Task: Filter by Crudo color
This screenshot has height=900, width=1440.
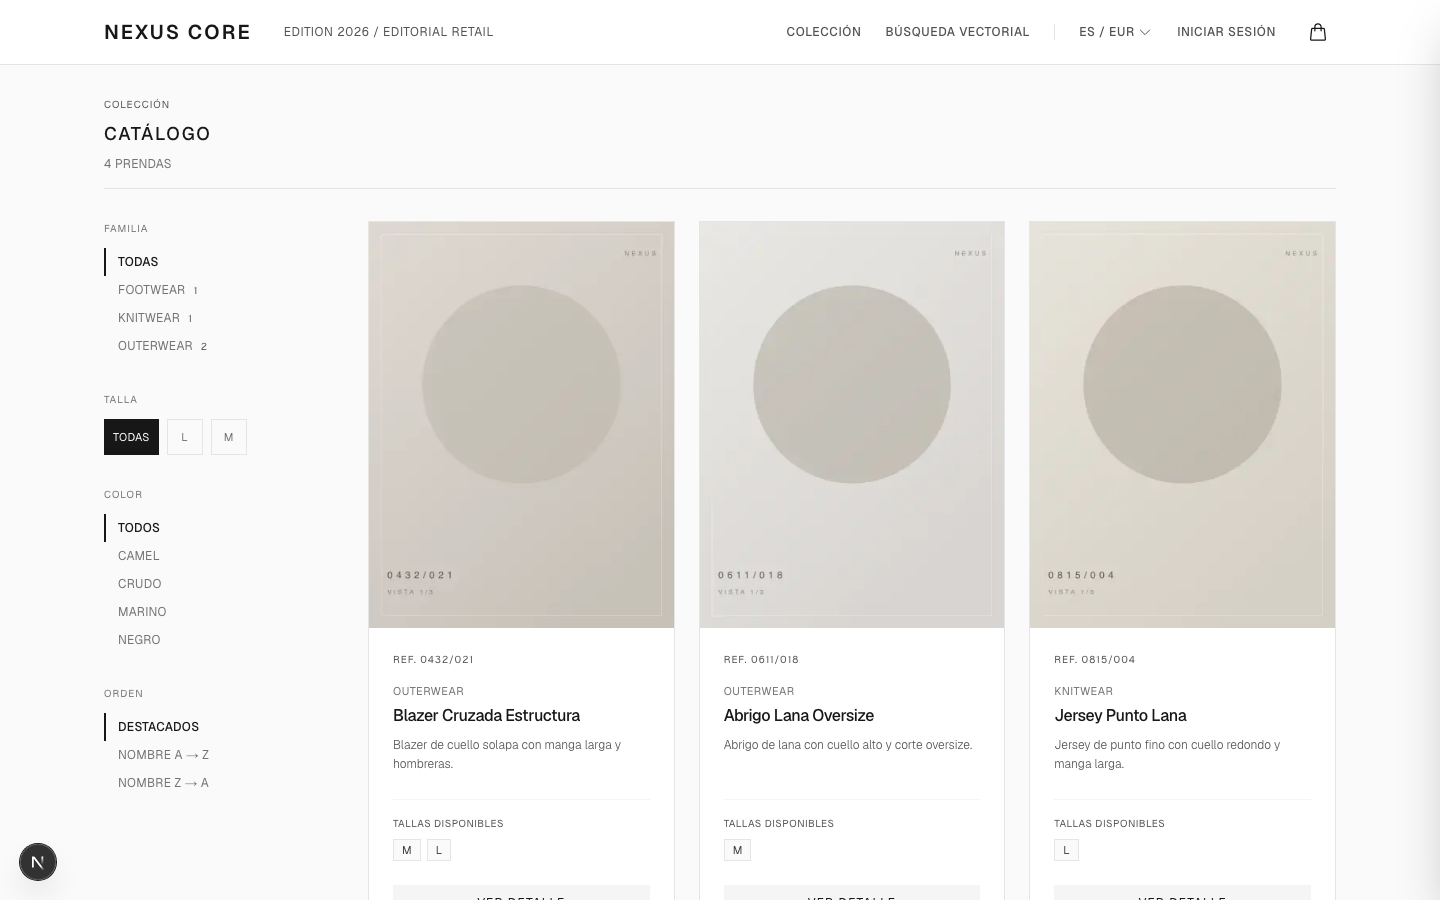Action: tap(140, 584)
